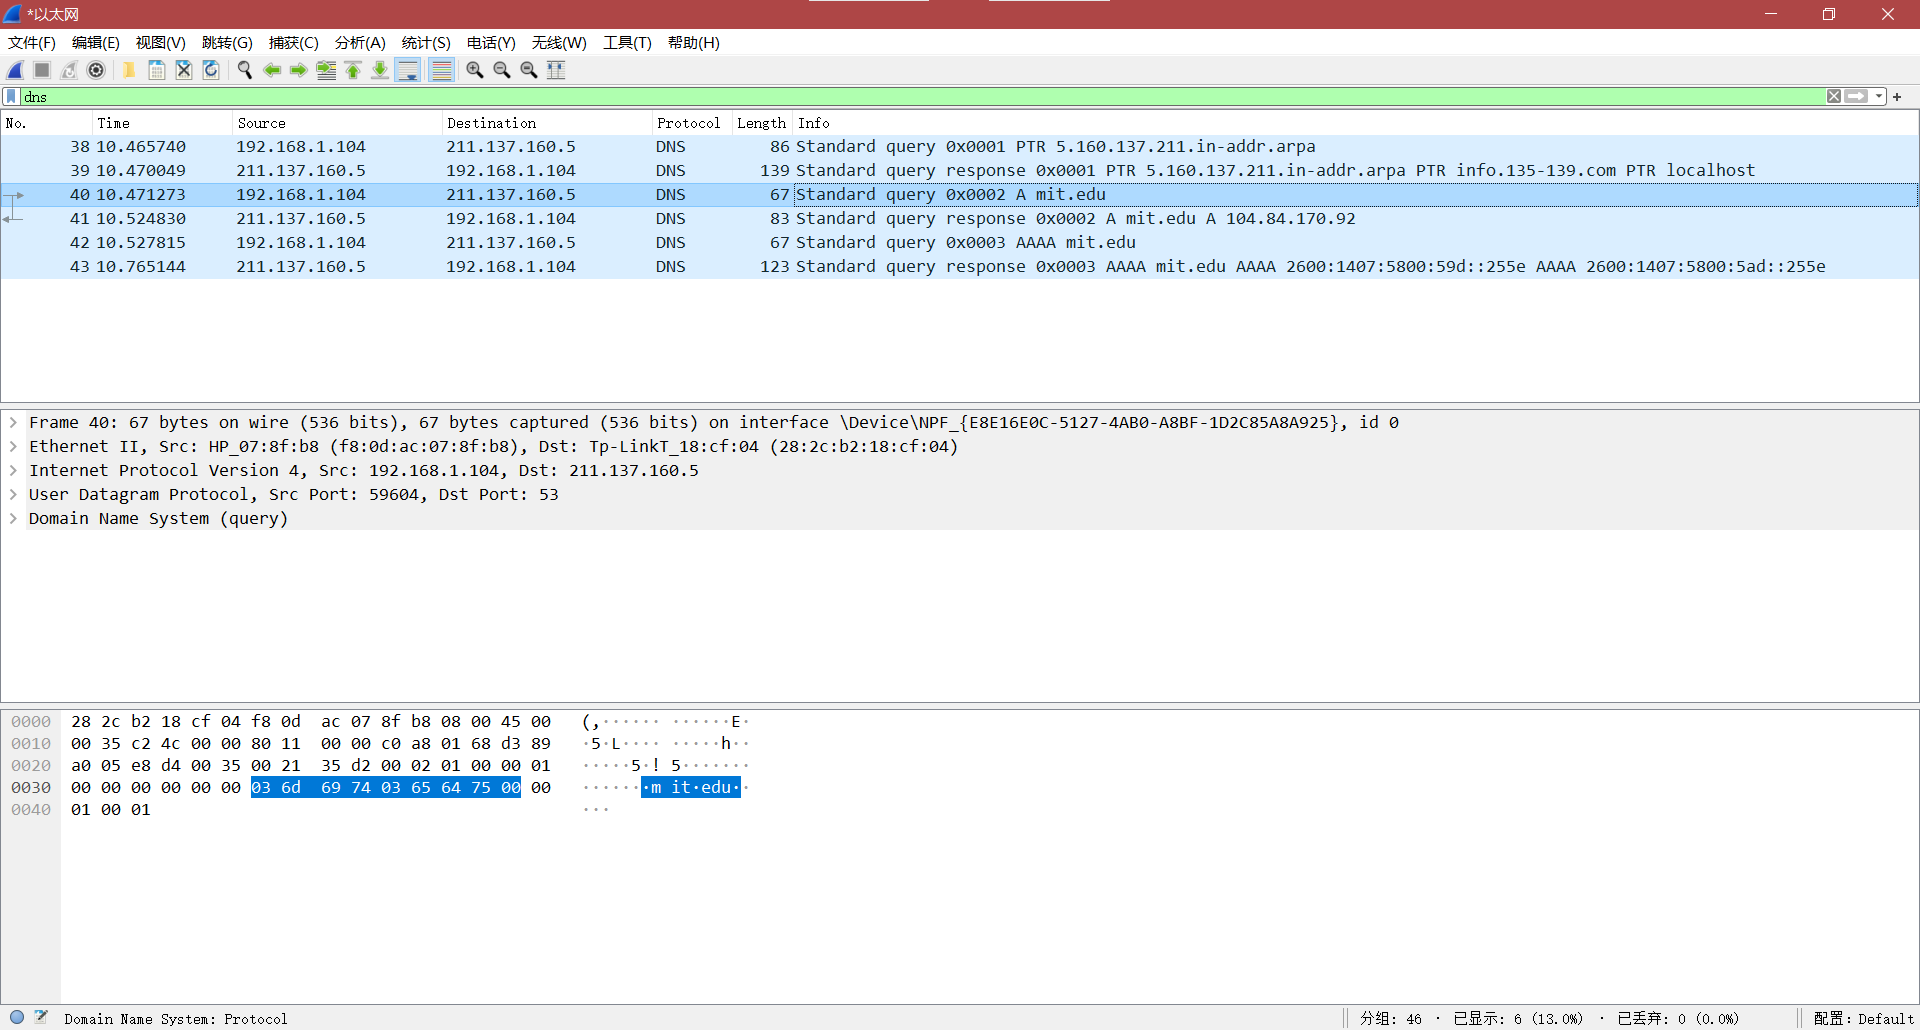The height and width of the screenshot is (1030, 1920).
Task: Add a display filter button with plus
Action: (1897, 97)
